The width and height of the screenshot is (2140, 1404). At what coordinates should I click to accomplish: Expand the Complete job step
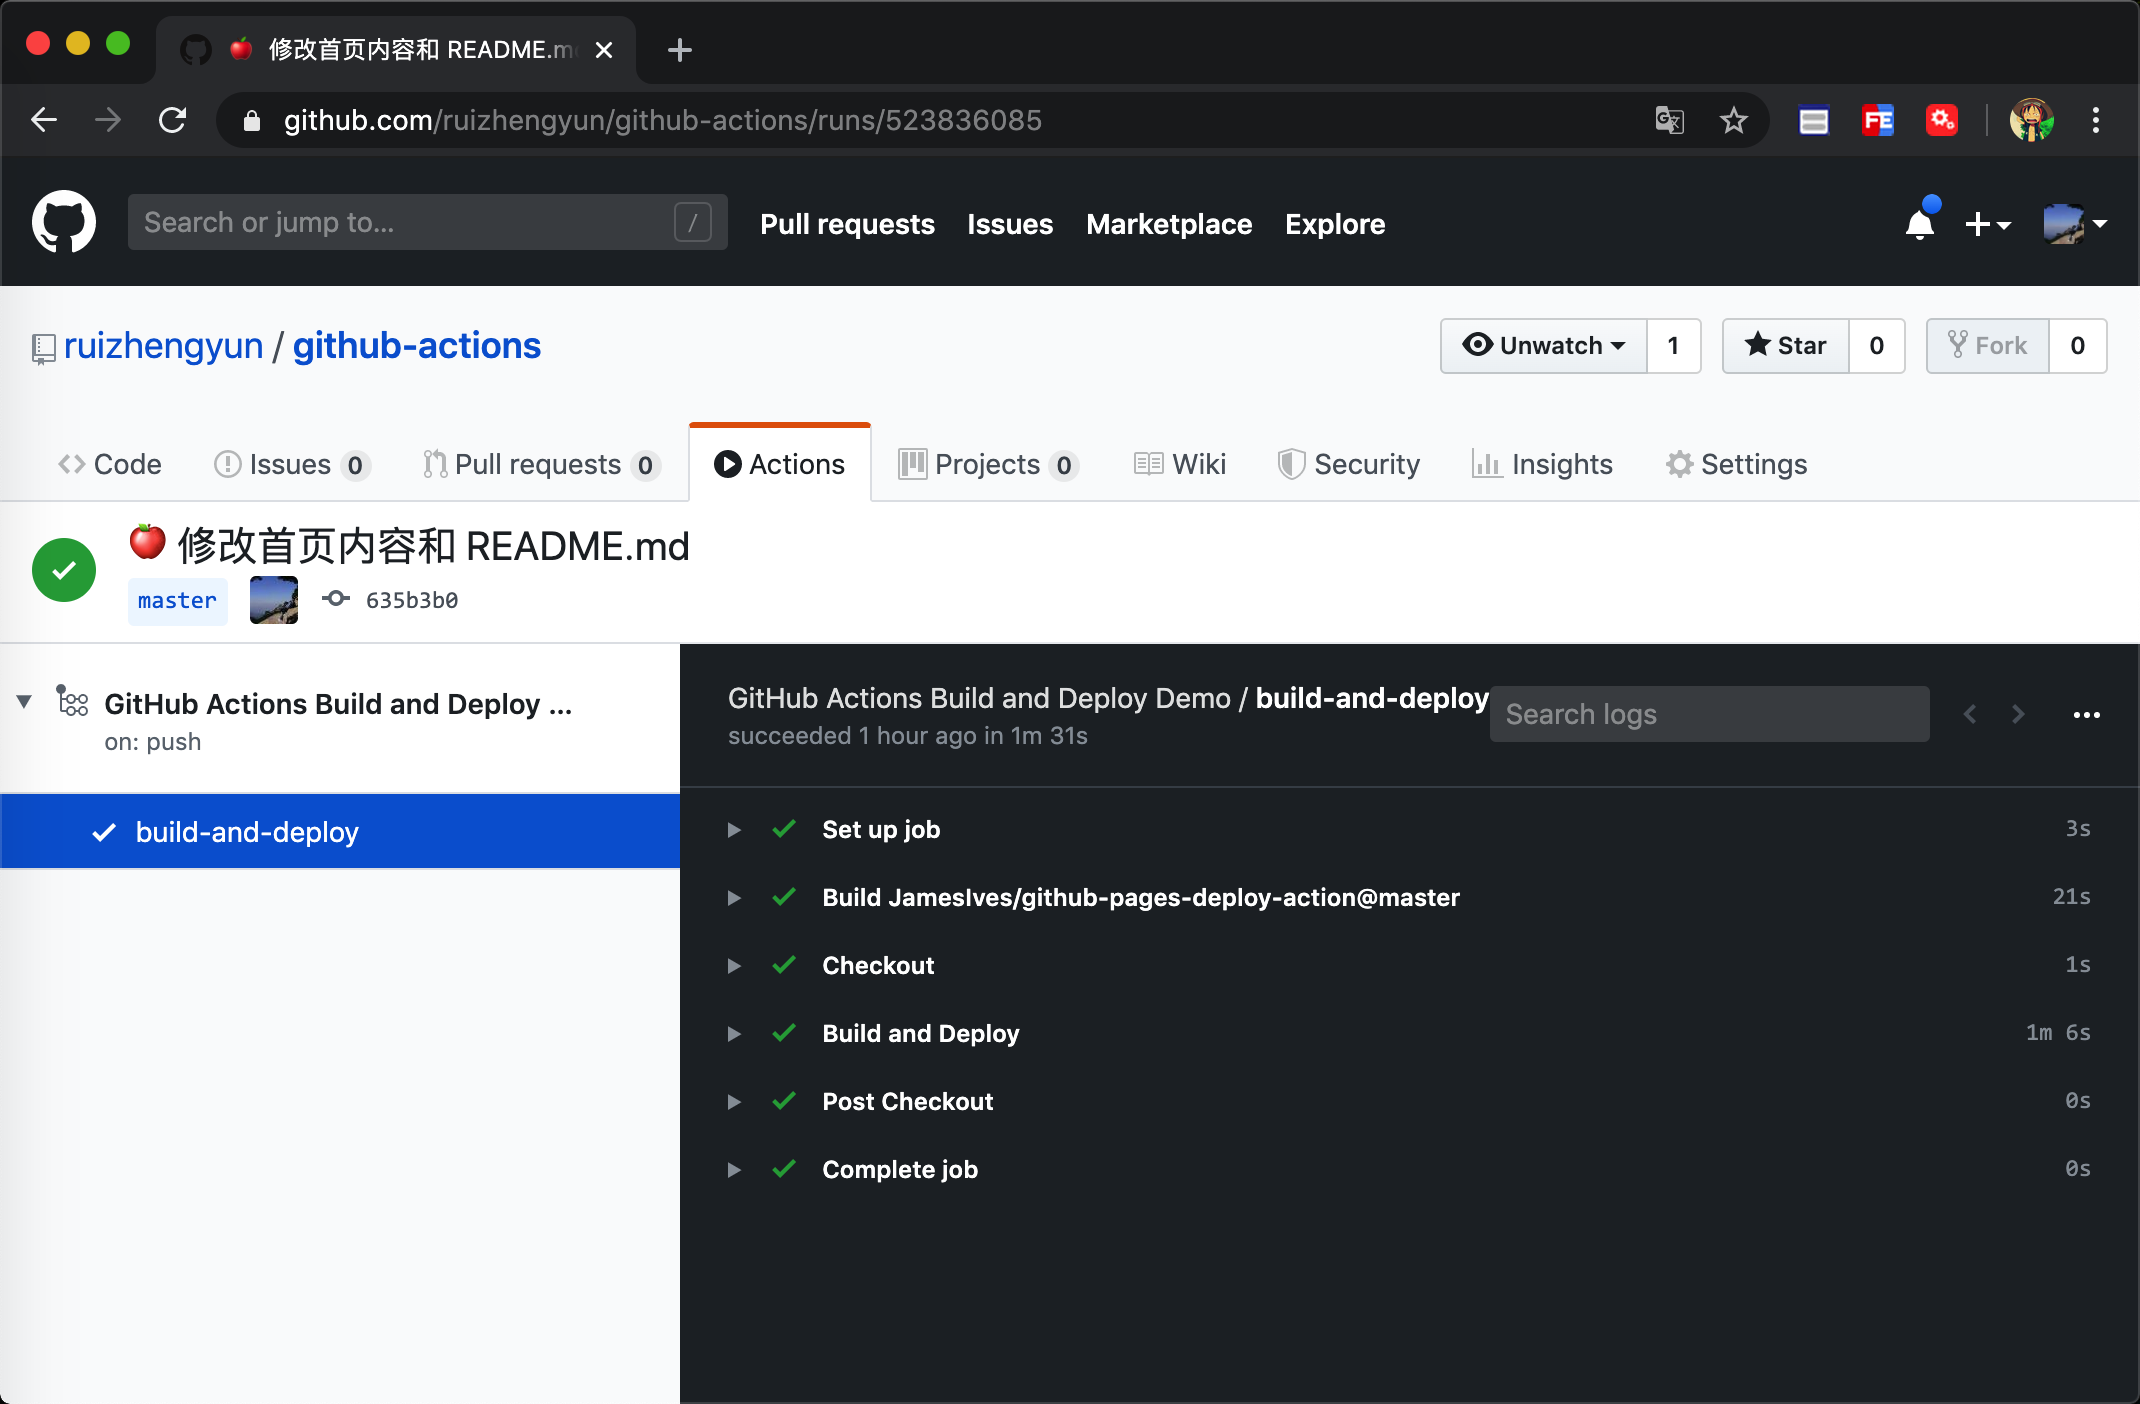pos(734,1170)
